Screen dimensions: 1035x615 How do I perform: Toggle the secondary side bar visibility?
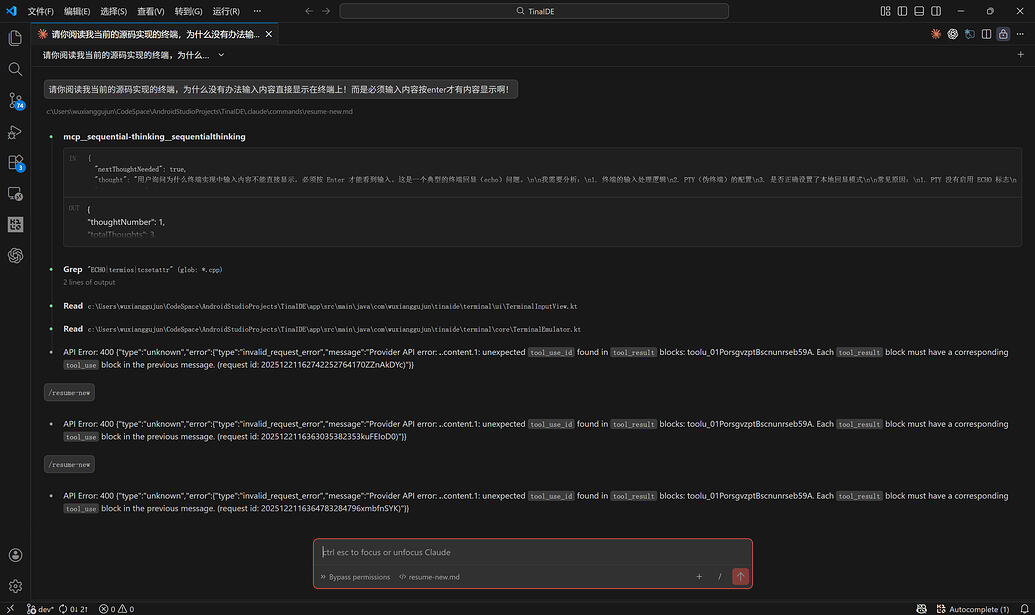[936, 11]
